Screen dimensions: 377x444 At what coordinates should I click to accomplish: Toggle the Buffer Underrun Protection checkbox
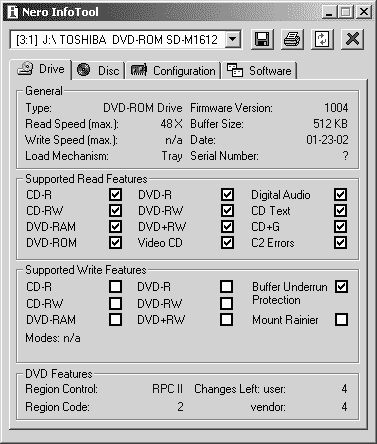pyautogui.click(x=342, y=286)
